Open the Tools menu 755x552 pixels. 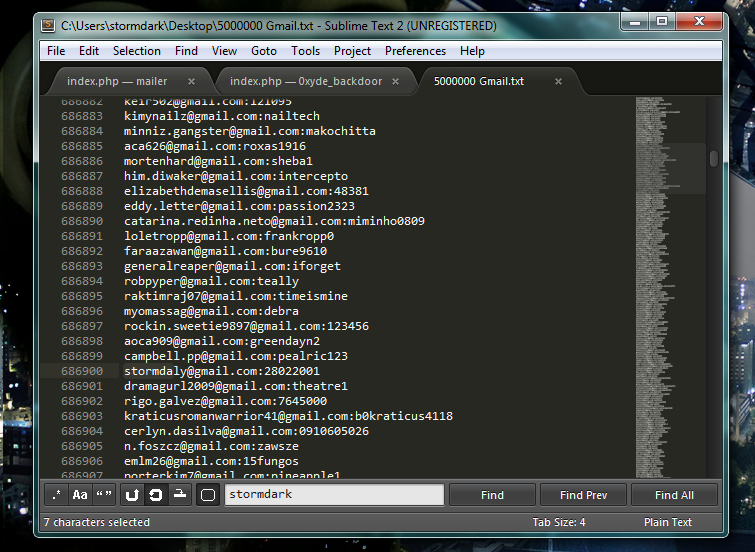305,51
